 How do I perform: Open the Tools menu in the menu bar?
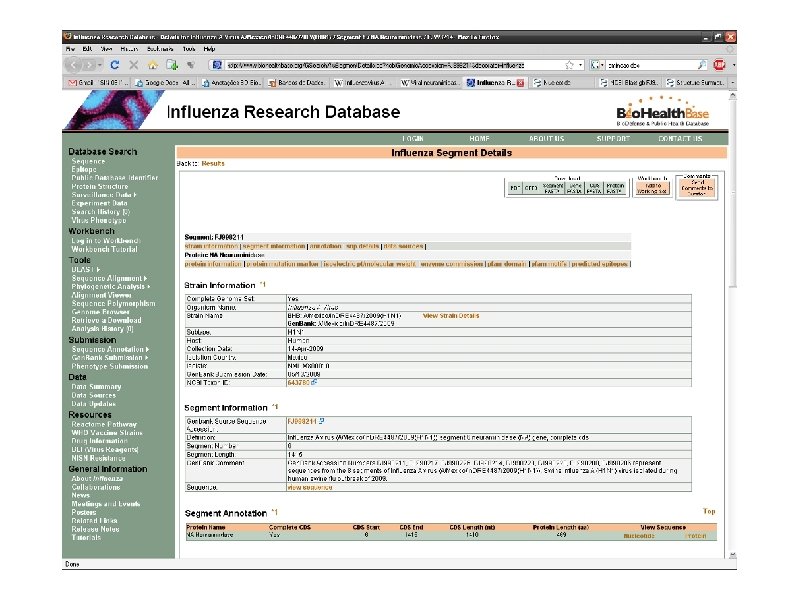[189, 49]
